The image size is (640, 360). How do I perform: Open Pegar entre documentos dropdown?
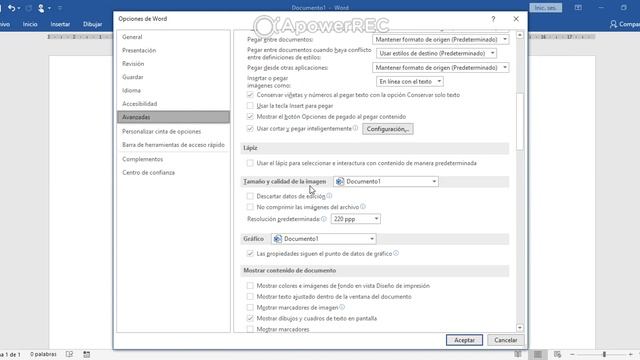pos(440,40)
